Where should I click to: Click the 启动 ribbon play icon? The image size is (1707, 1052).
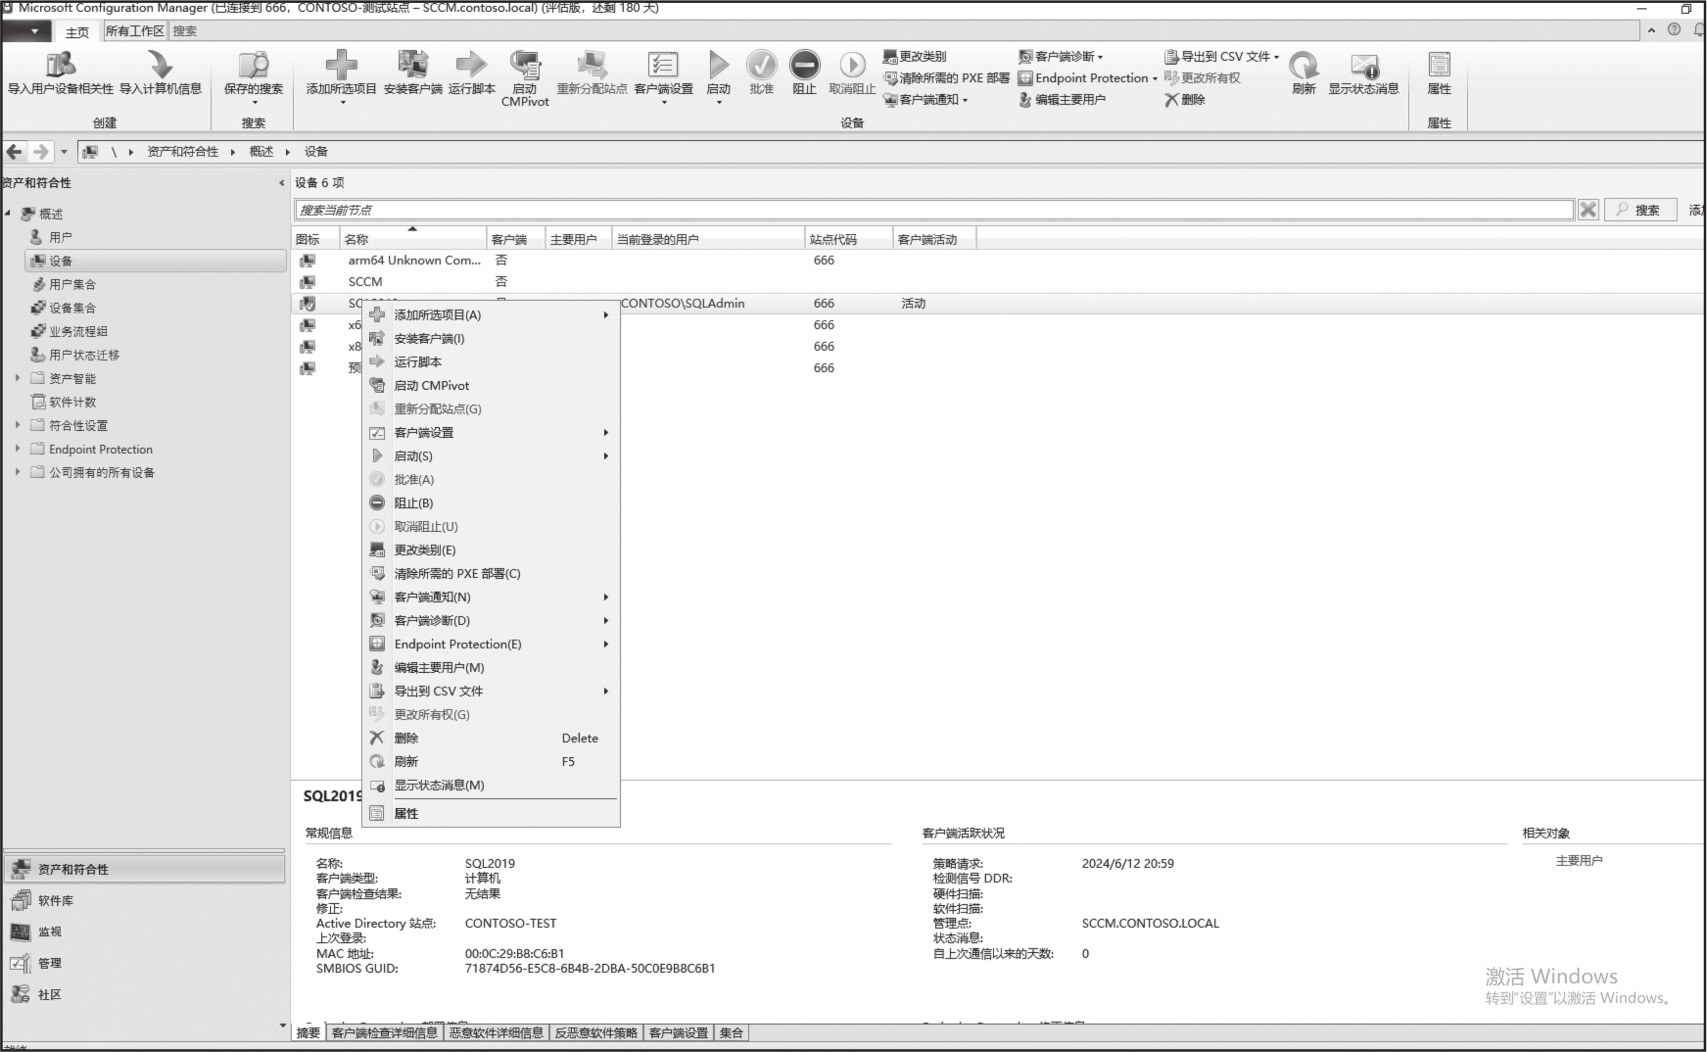(x=718, y=65)
